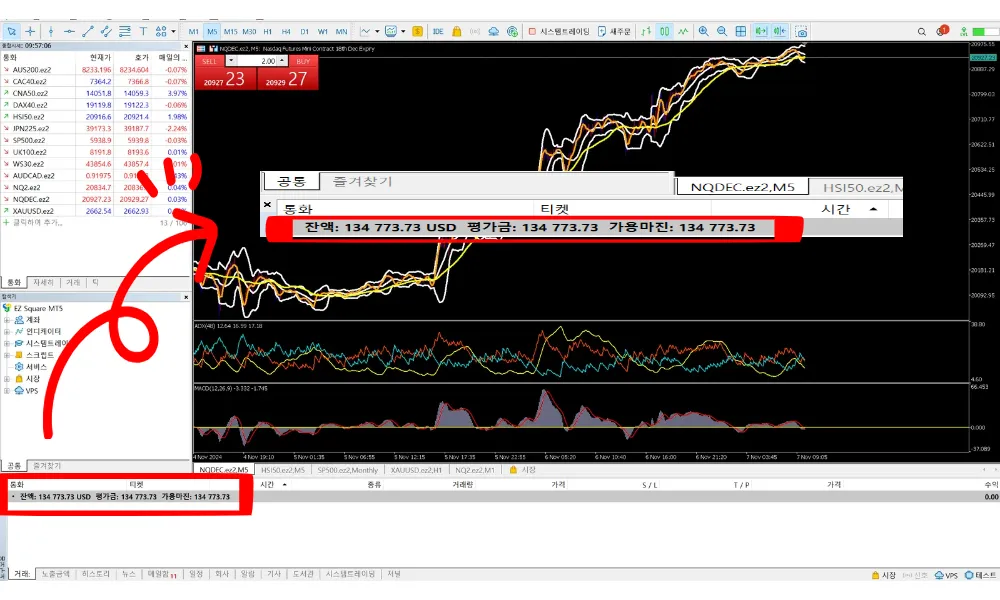Switch chart to MN timeframe

click(341, 31)
